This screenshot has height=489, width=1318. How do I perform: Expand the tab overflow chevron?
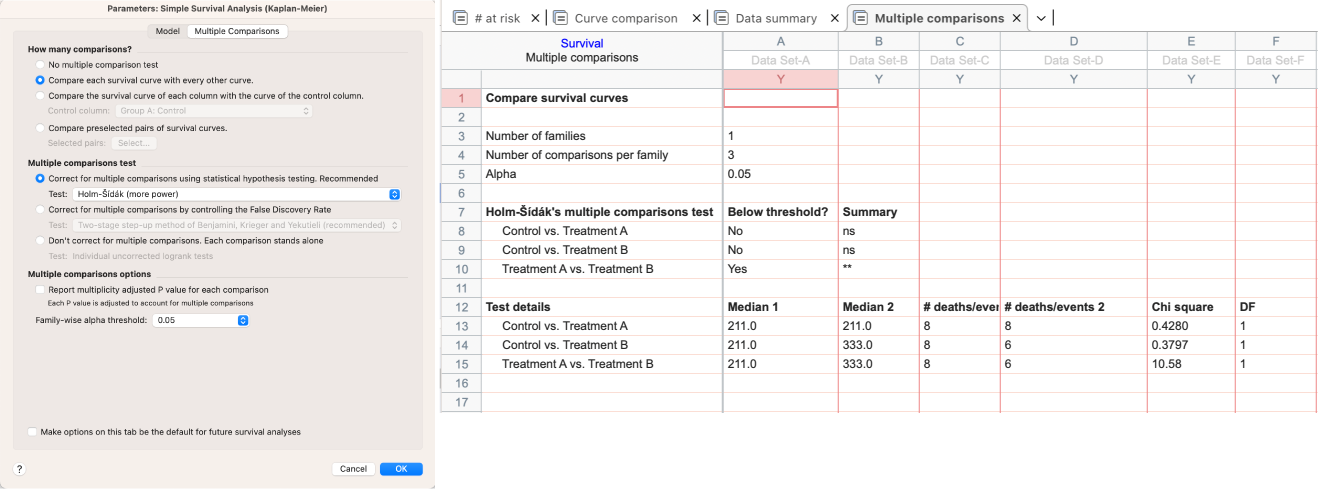pyautogui.click(x=1041, y=18)
